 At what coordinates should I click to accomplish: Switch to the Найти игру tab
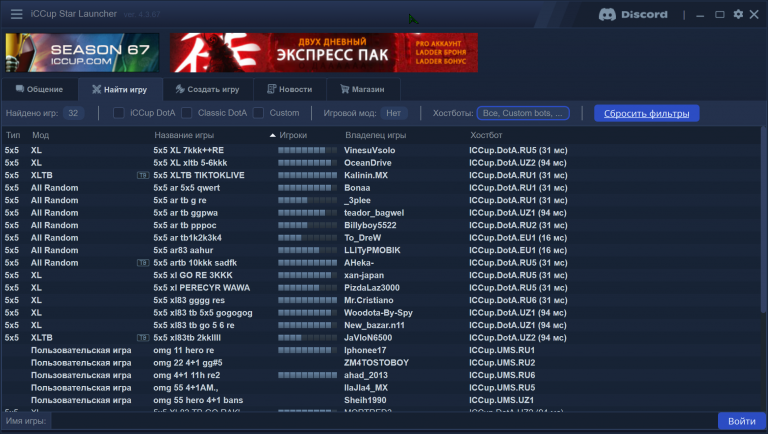120,89
